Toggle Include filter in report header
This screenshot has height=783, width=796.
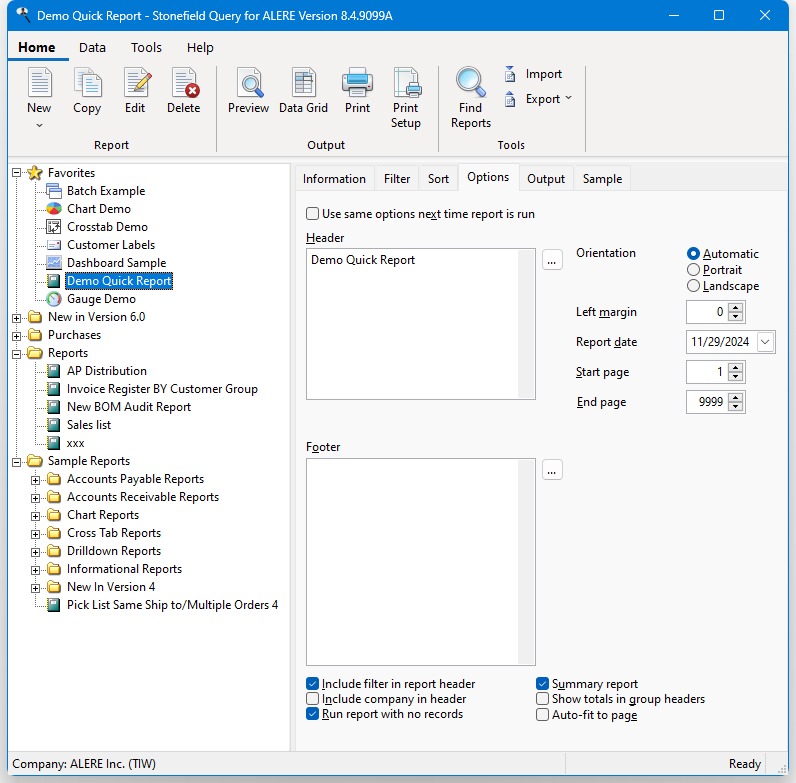(313, 684)
